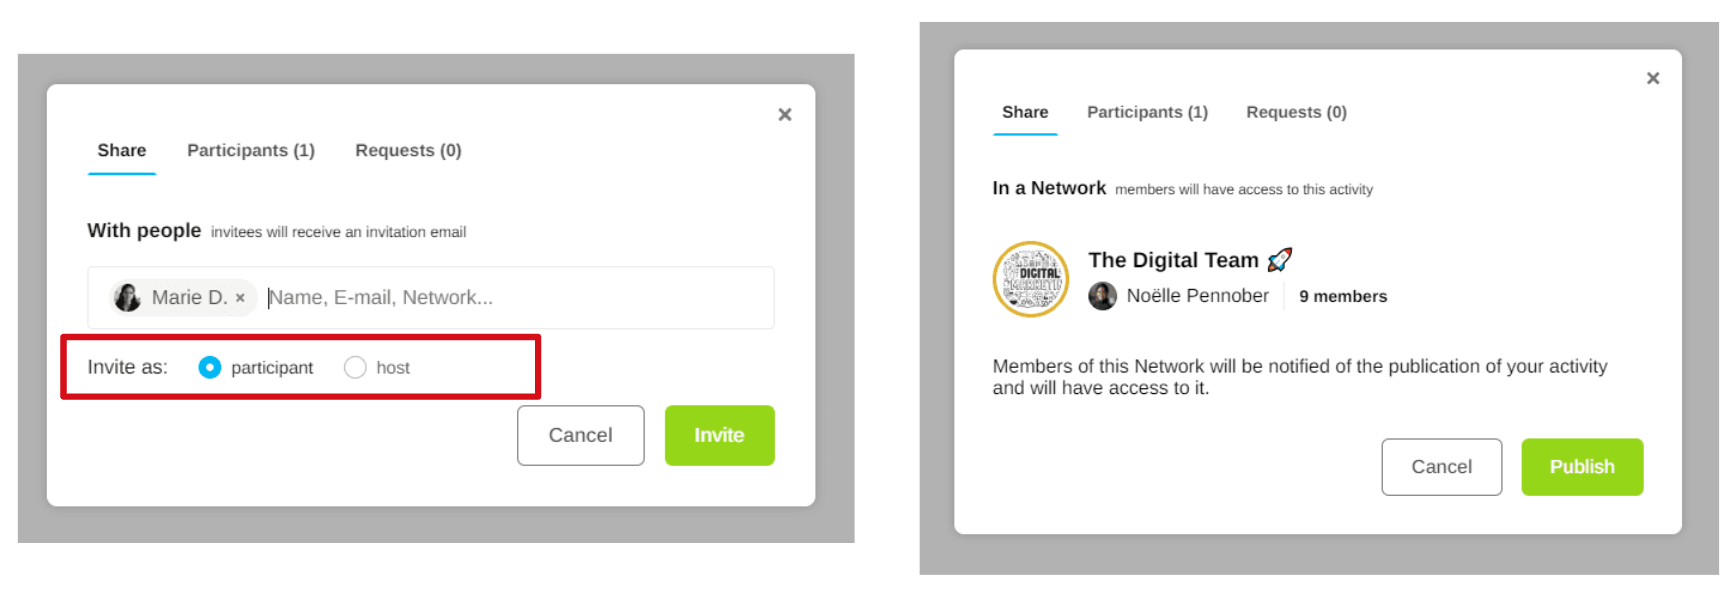Click the green Publish button
1736x593 pixels.
pos(1582,467)
